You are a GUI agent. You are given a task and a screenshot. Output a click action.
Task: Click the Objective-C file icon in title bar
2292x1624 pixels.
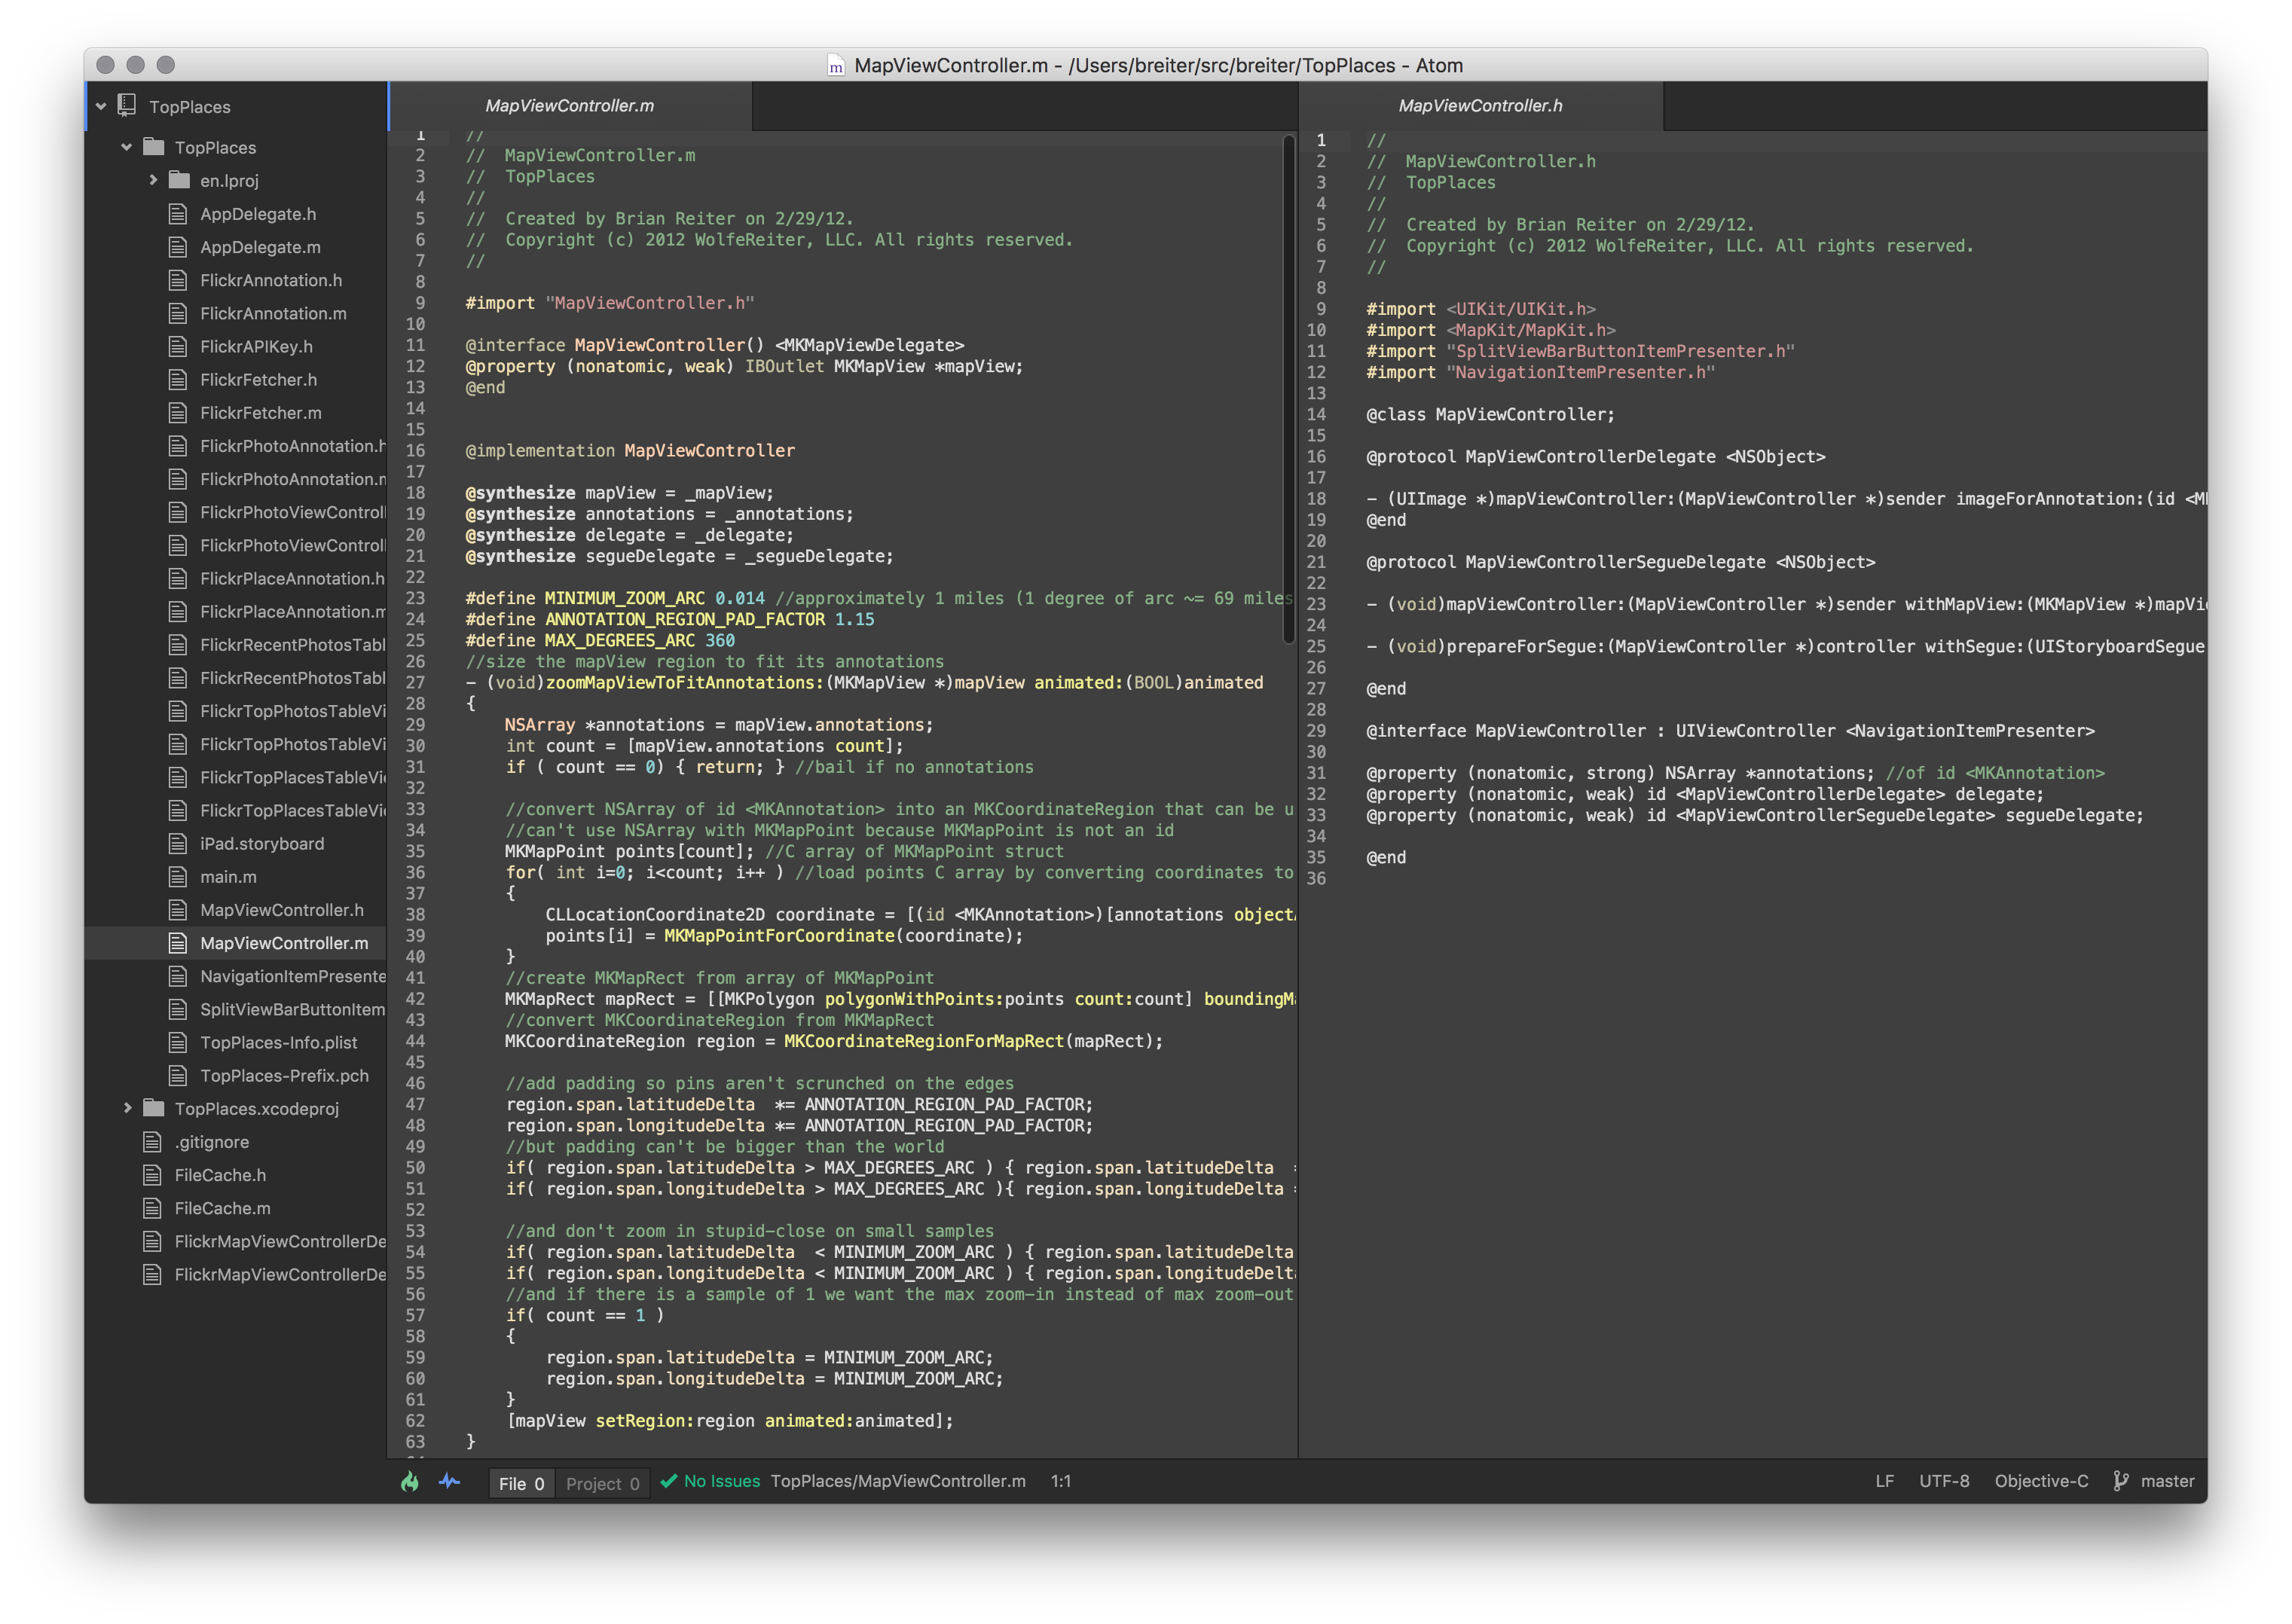point(836,66)
